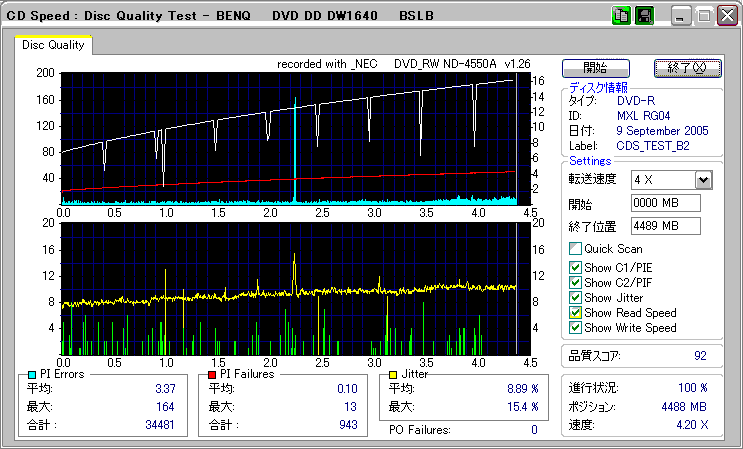The height and width of the screenshot is (449, 743).
Task: Click the red PI Failures legend square
Action: point(212,374)
